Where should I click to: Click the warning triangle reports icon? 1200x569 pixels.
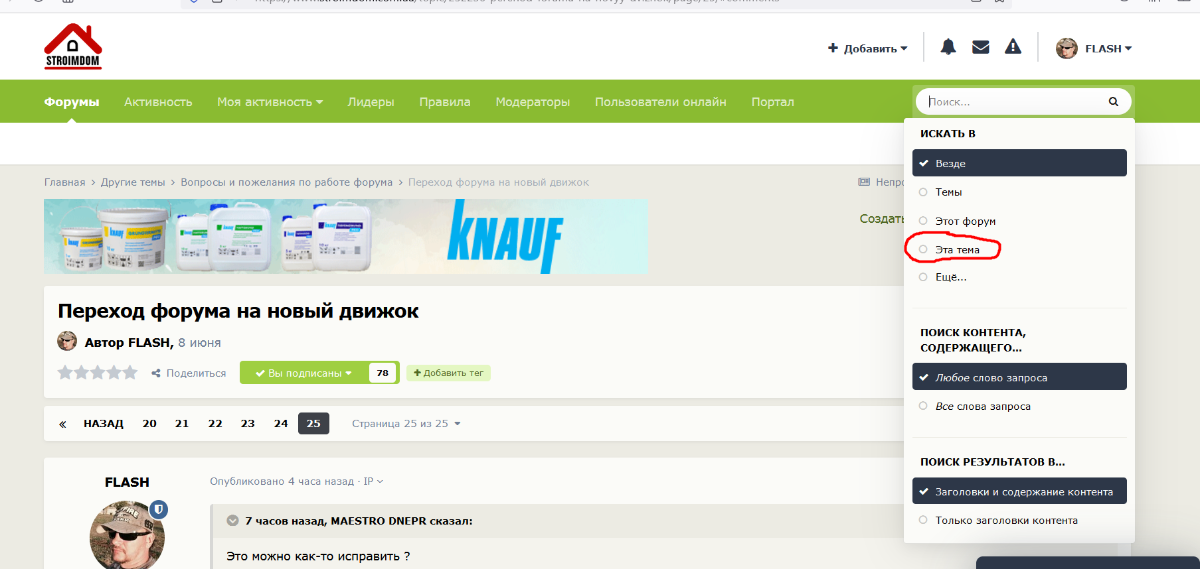click(x=1013, y=47)
